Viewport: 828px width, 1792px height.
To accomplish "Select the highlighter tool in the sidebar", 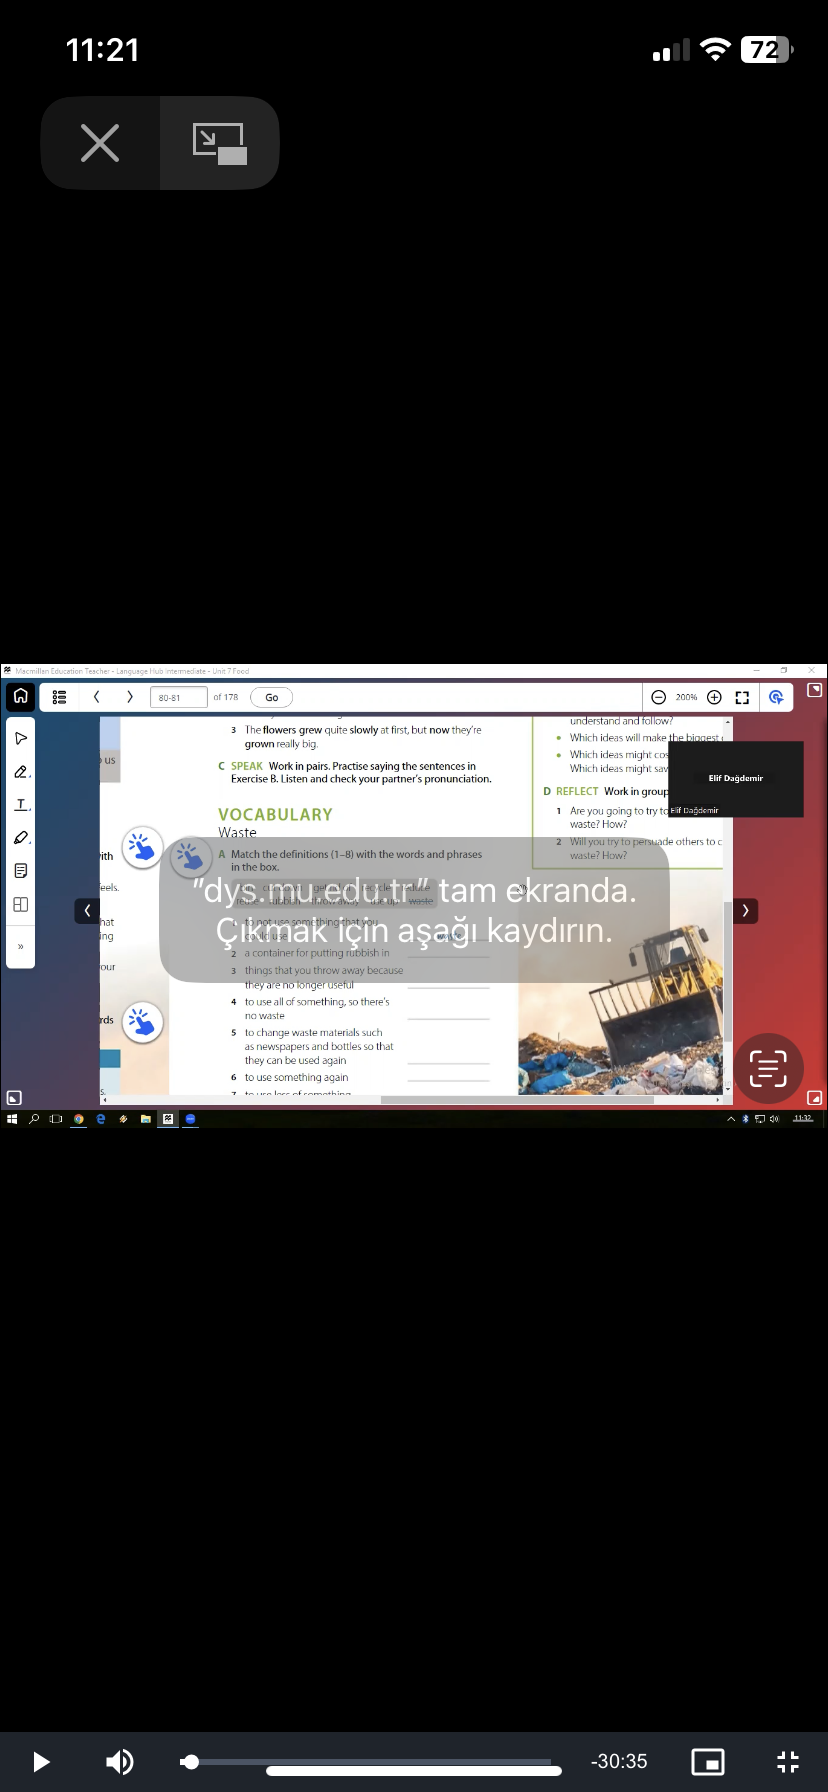I will (x=21, y=838).
